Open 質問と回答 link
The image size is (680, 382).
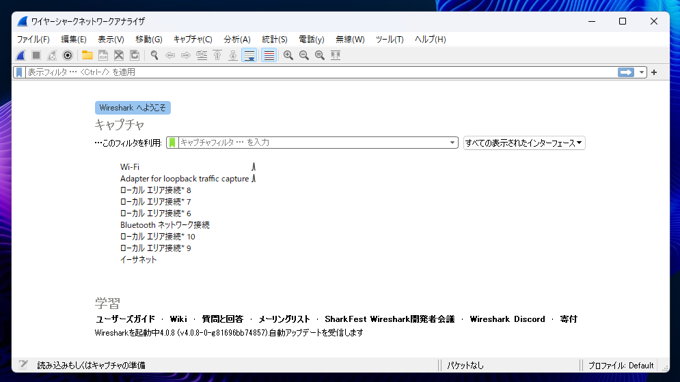click(222, 319)
